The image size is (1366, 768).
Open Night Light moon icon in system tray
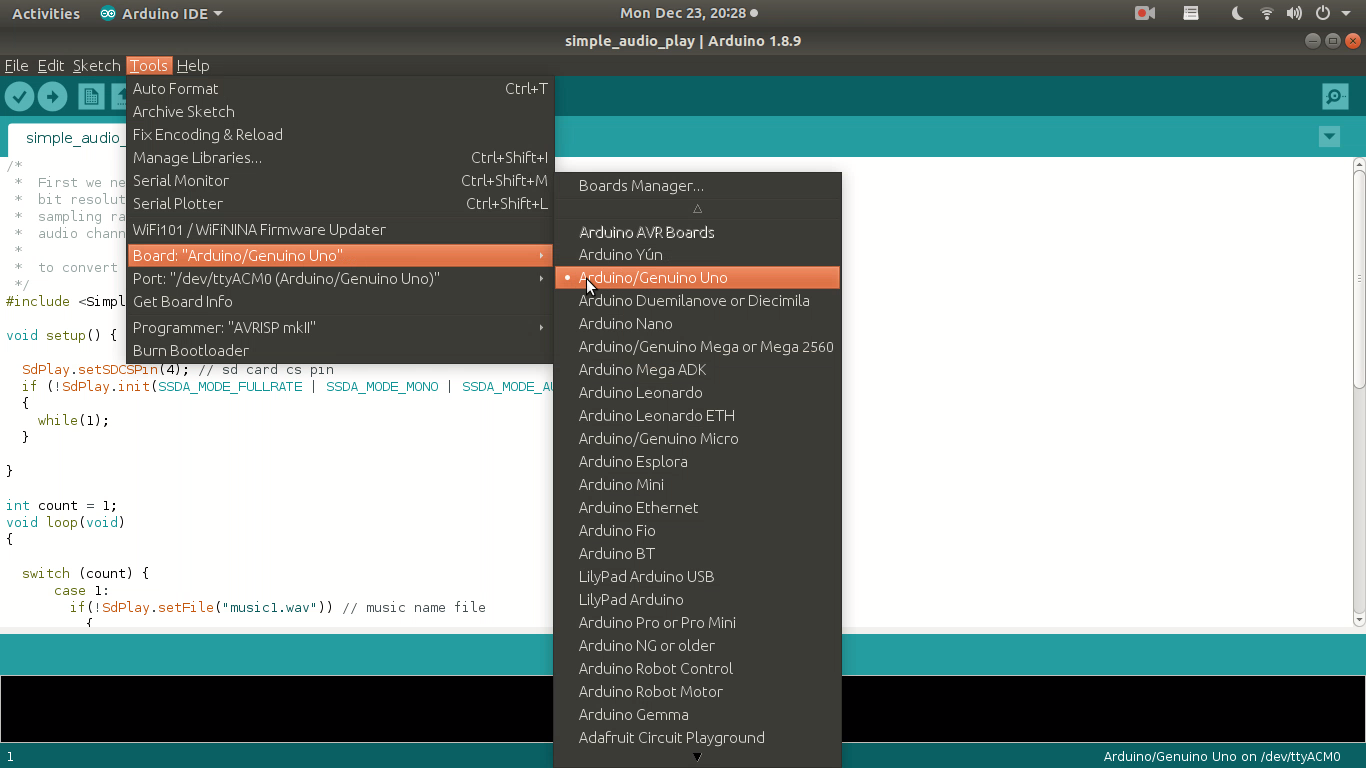tap(1237, 13)
